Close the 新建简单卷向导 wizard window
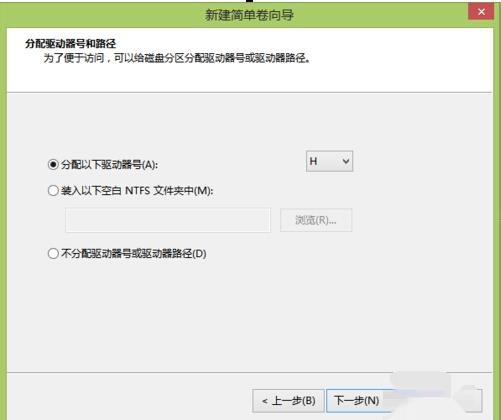This screenshot has width=501, height=420. point(481,12)
